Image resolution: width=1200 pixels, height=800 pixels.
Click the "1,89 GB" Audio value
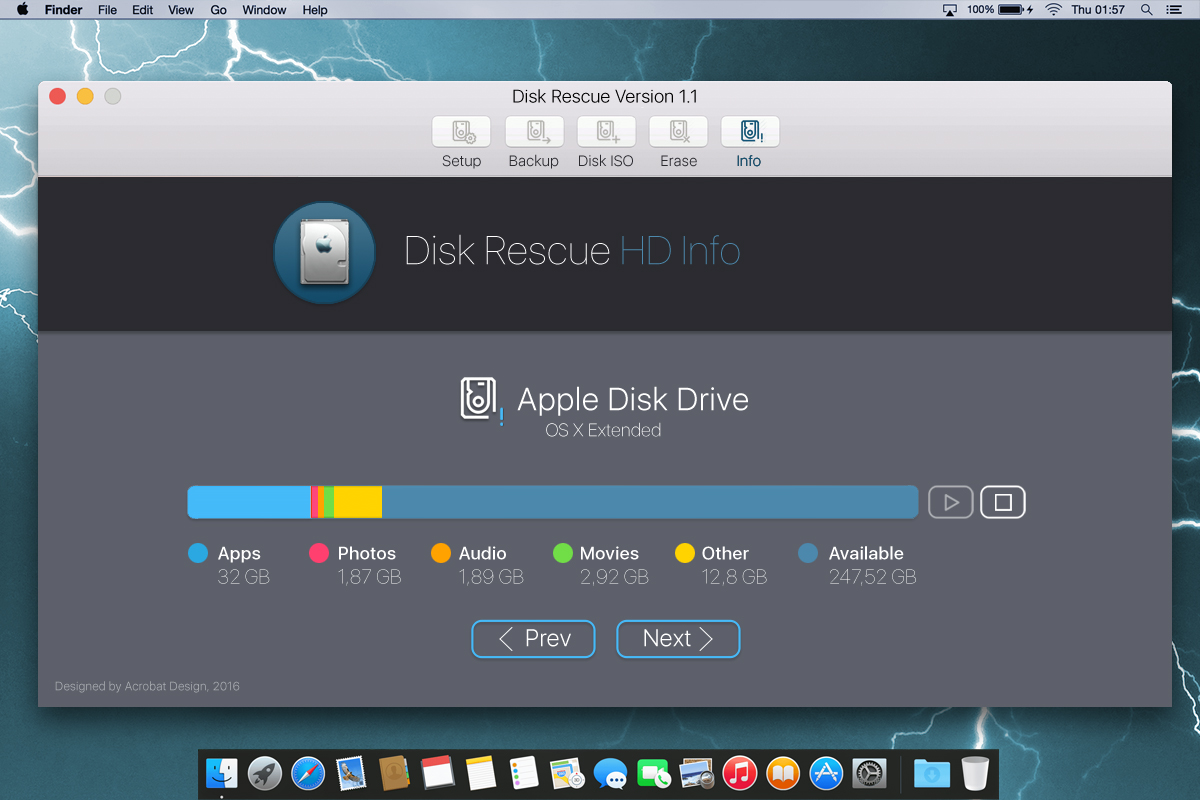click(491, 577)
